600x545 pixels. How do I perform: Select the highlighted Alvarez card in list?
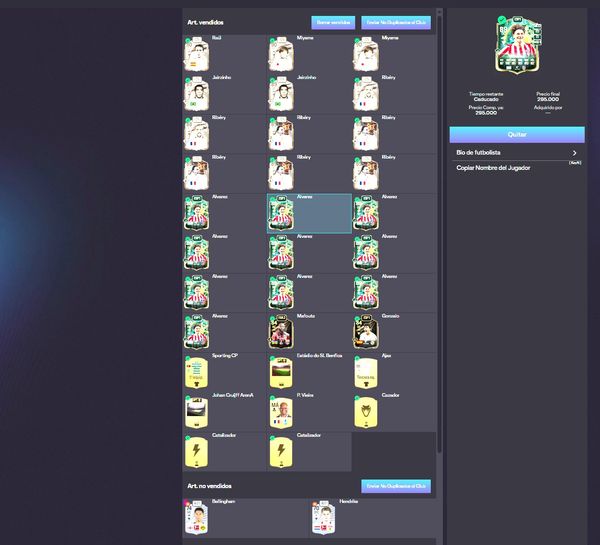[x=309, y=213]
